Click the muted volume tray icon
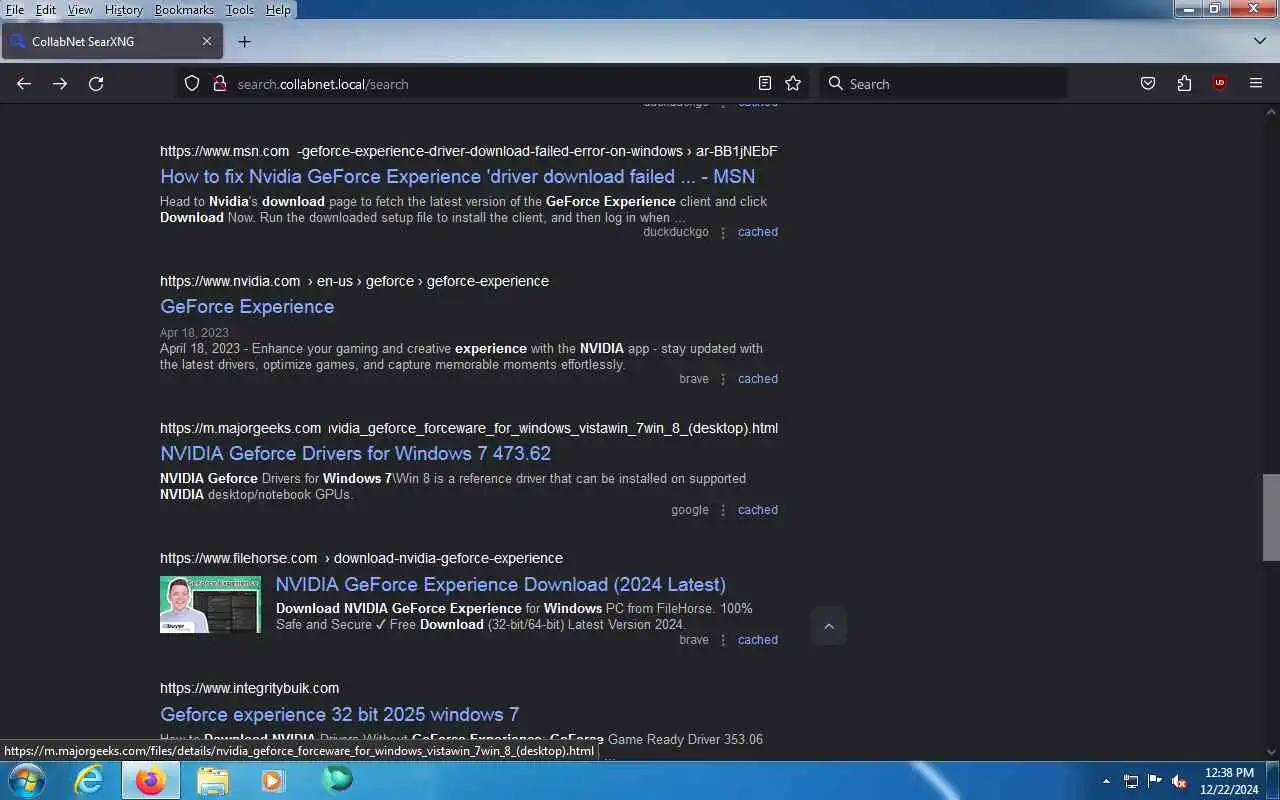Viewport: 1280px width, 800px height. [1179, 781]
